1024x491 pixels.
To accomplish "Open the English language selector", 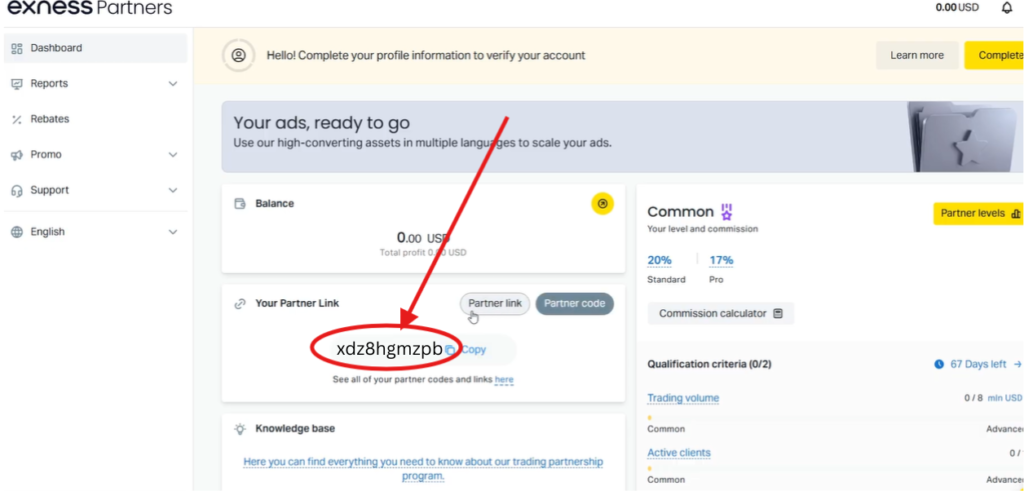I will (95, 232).
